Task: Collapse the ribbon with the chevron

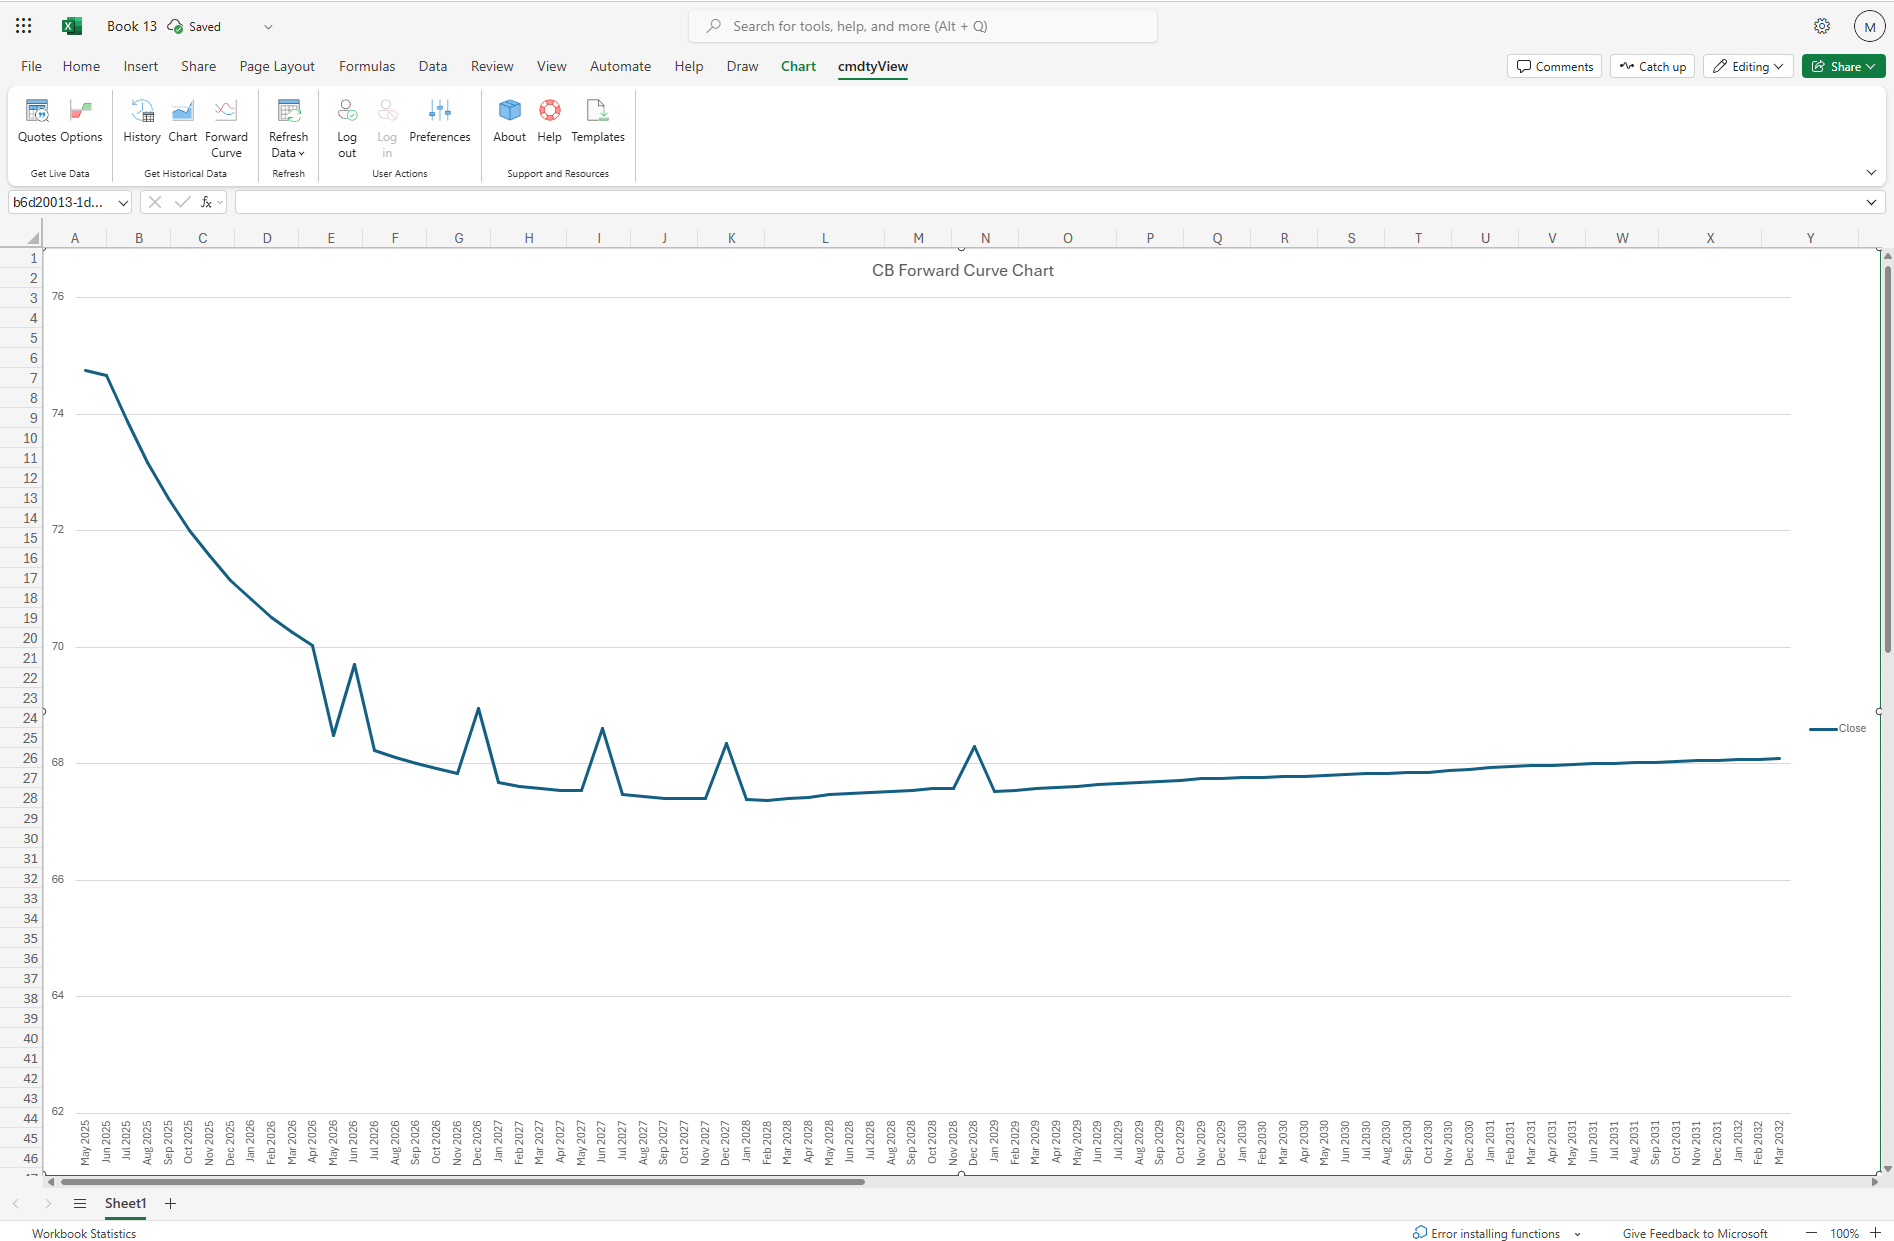Action: [1871, 173]
